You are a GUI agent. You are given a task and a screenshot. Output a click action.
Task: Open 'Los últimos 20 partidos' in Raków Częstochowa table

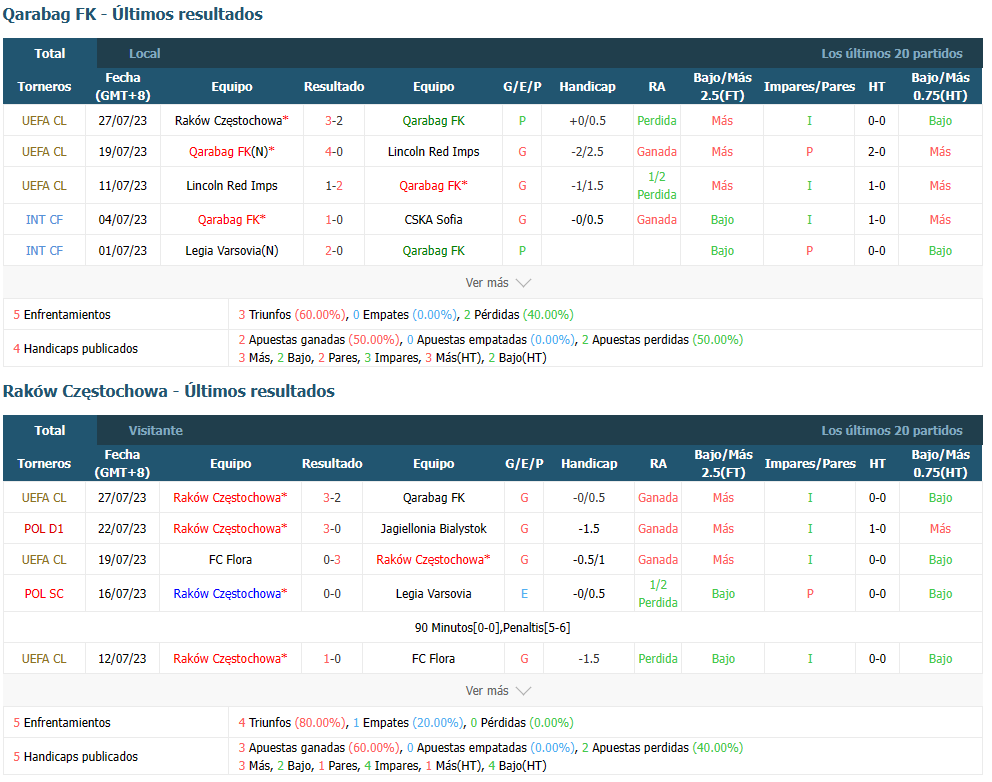coord(891,431)
